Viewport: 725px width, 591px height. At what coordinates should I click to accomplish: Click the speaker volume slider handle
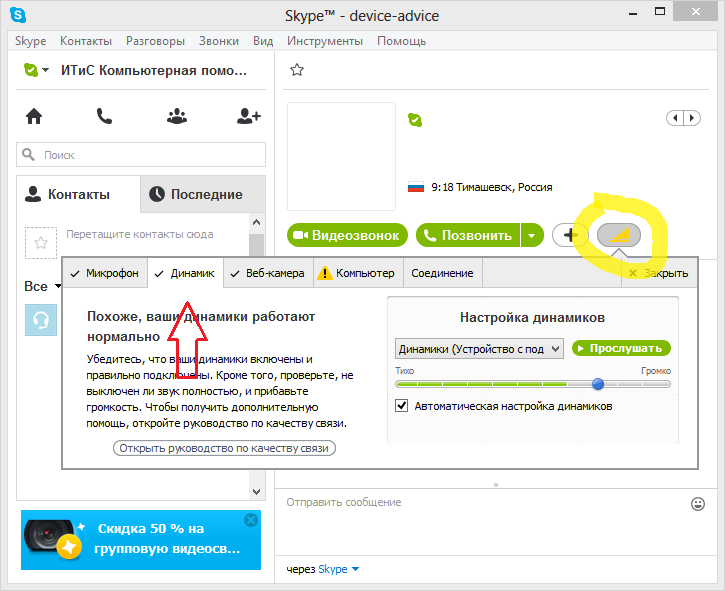click(x=598, y=384)
